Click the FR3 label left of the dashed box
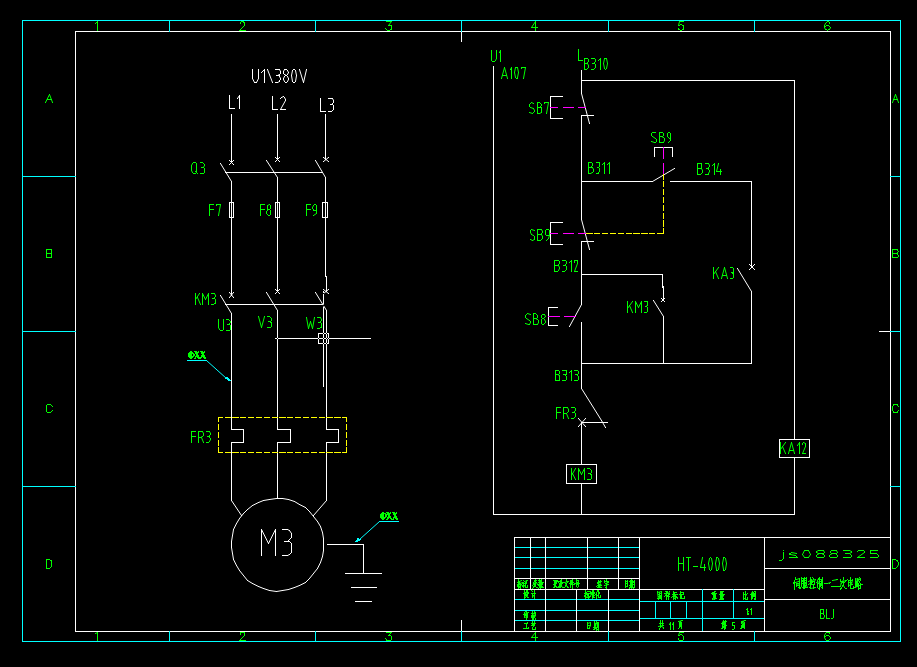 201,437
